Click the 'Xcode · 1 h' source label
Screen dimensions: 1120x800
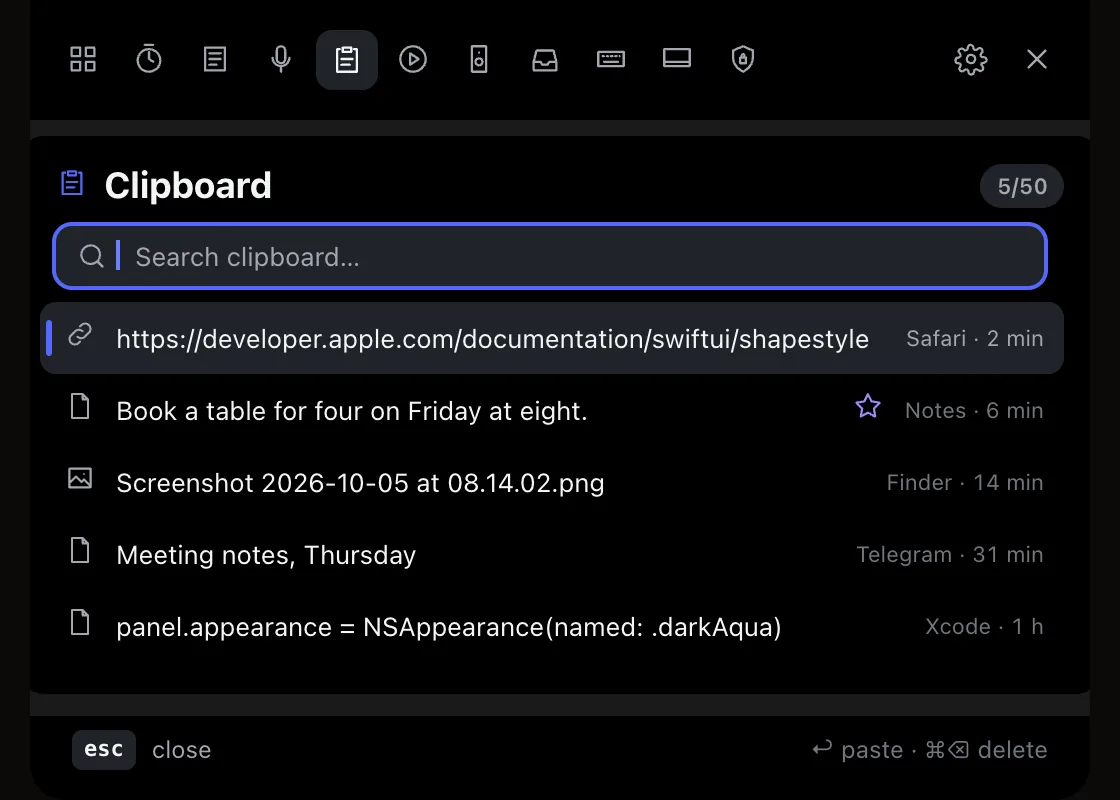click(x=984, y=627)
